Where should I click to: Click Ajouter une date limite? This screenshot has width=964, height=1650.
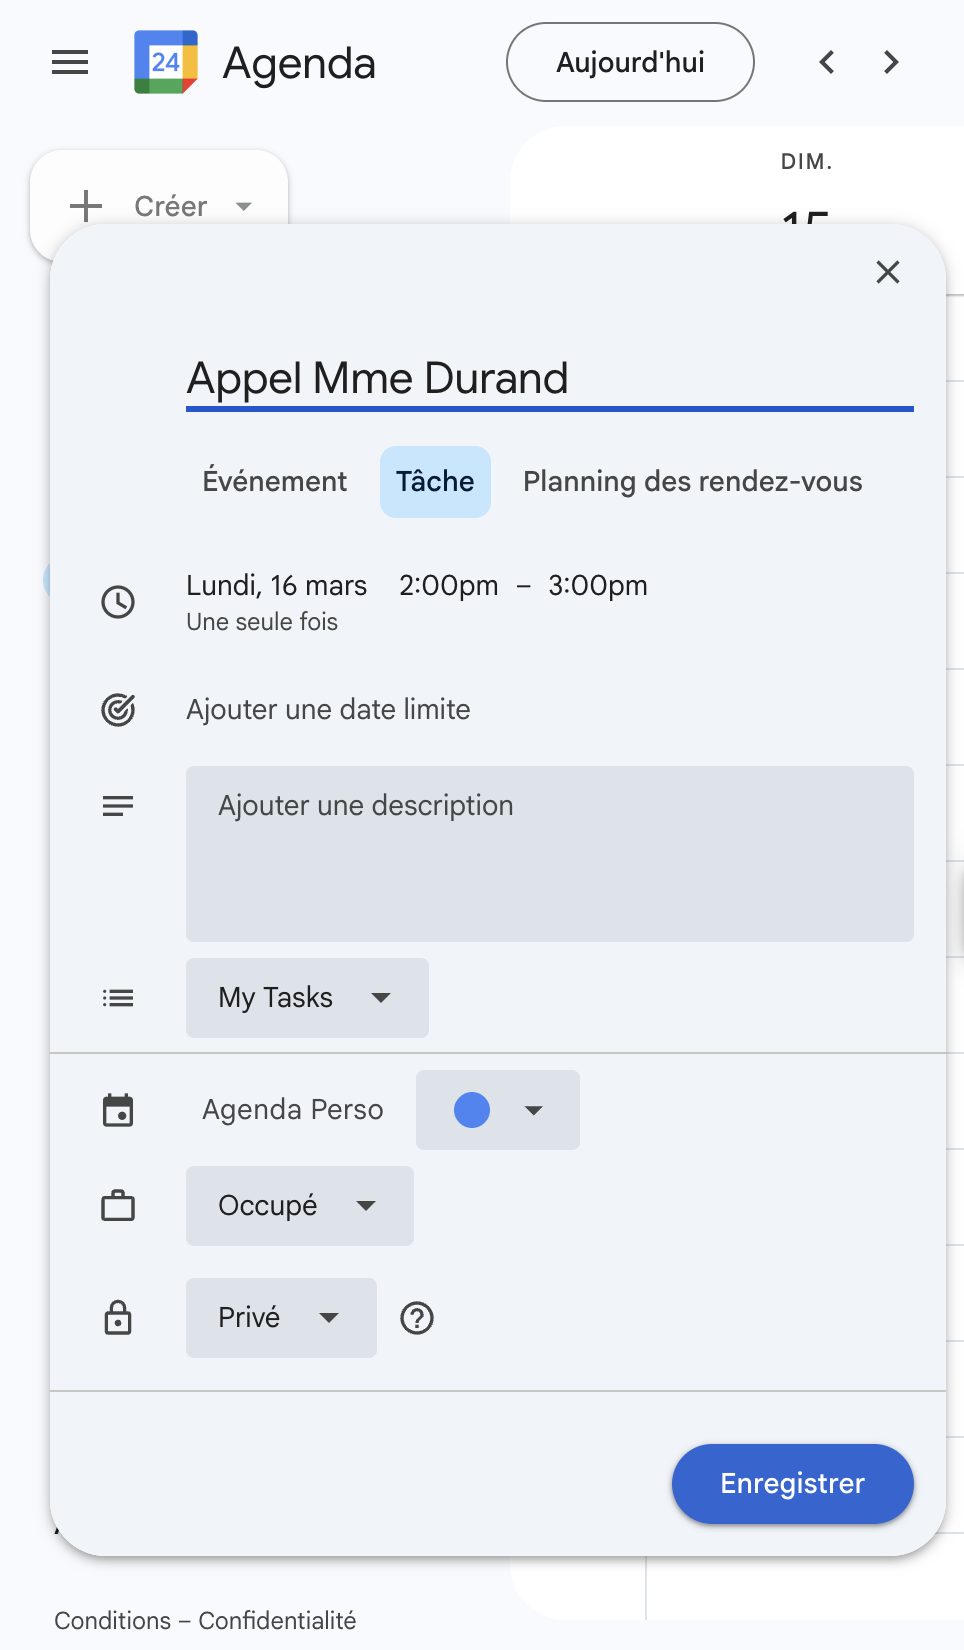[328, 710]
